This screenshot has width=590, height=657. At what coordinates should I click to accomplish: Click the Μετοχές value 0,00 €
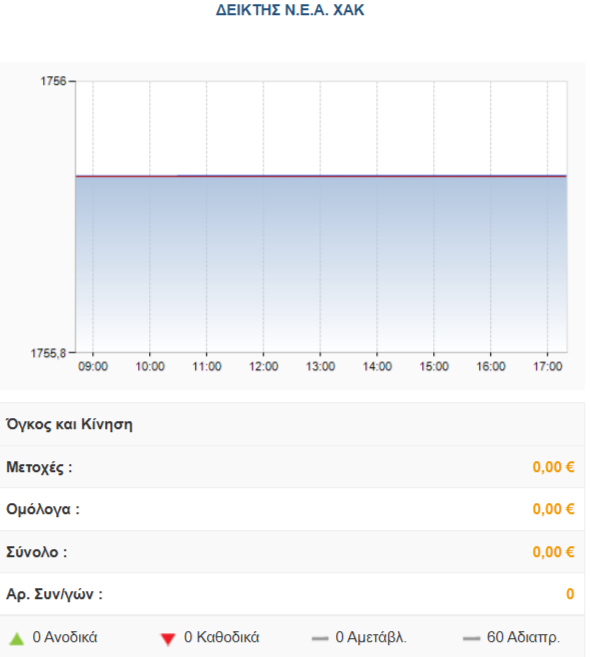[x=553, y=467]
